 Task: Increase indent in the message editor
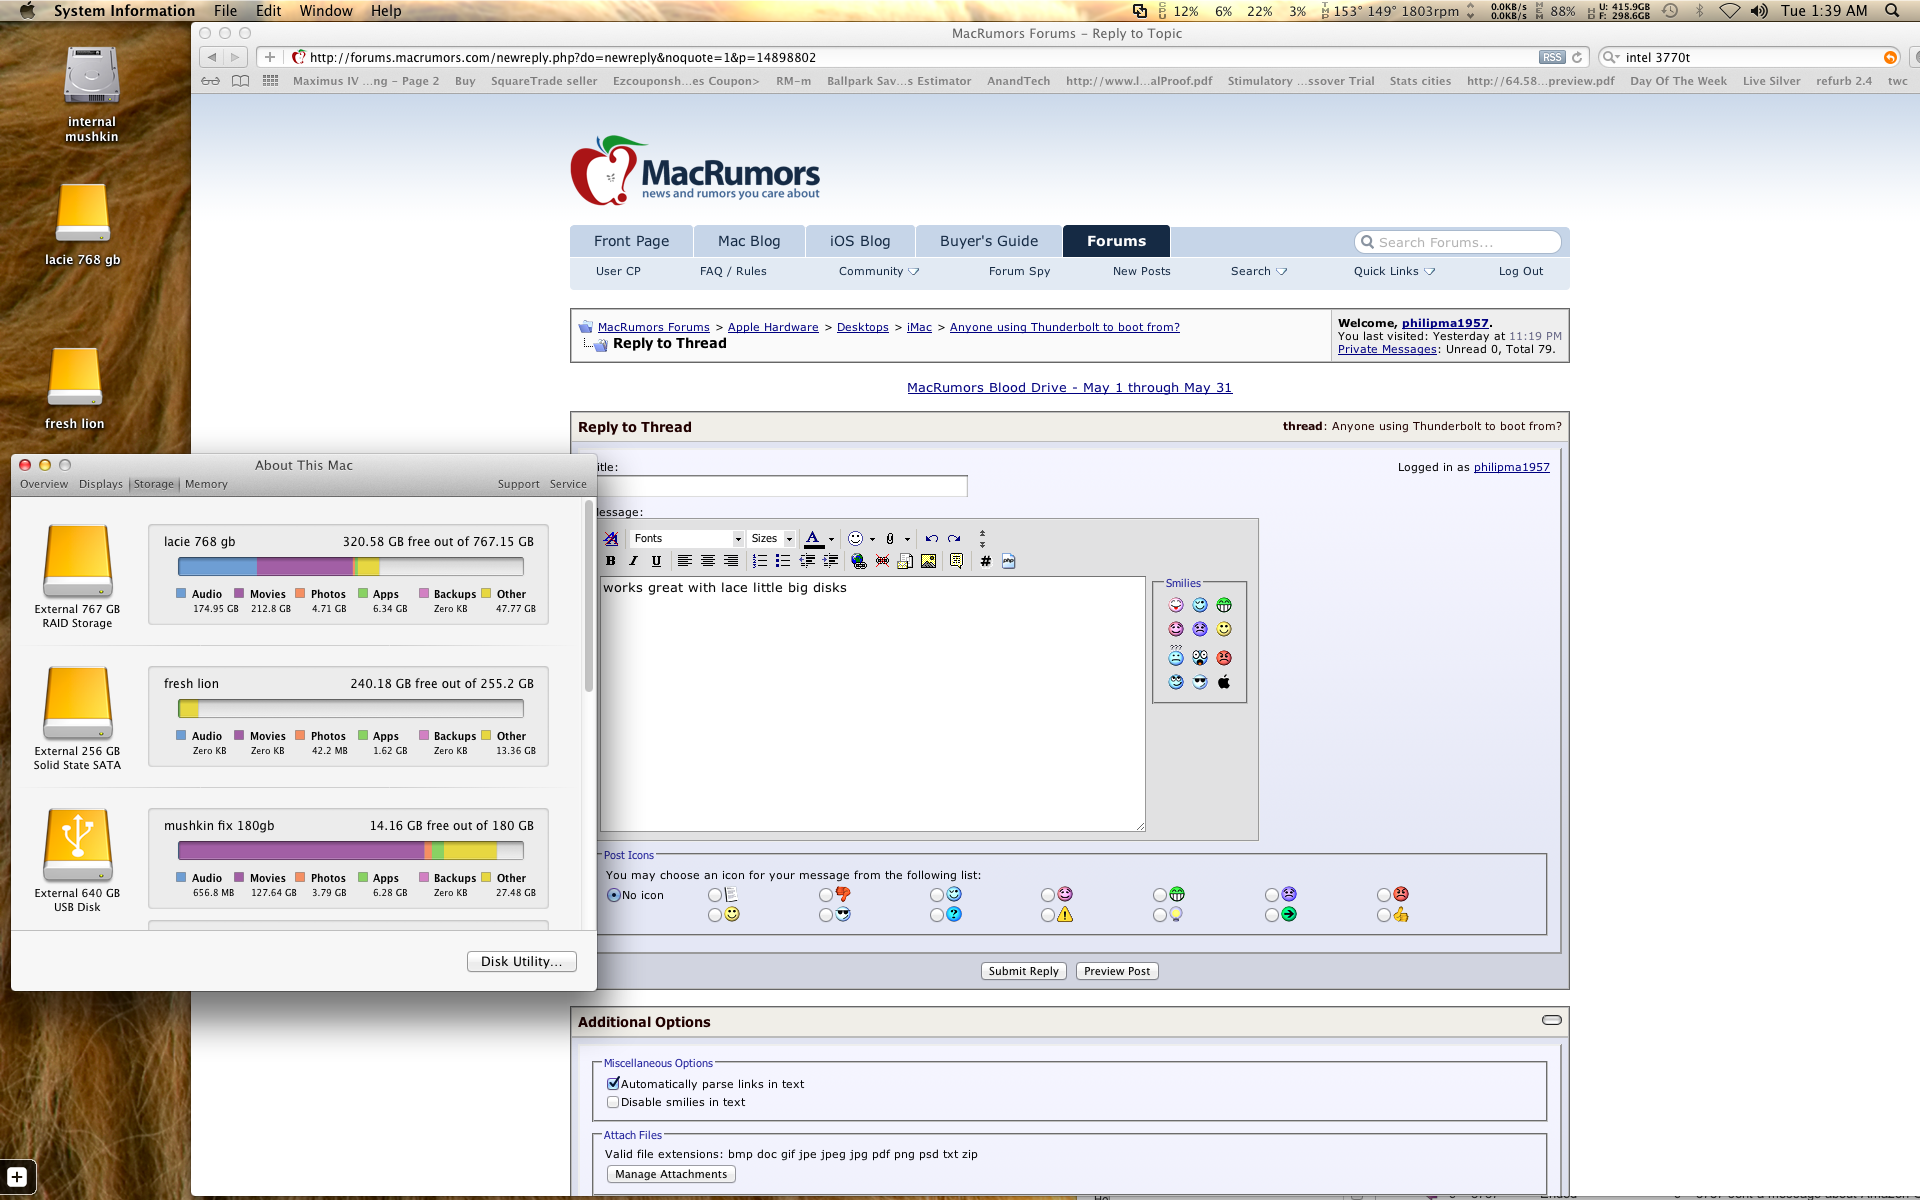click(x=830, y=561)
